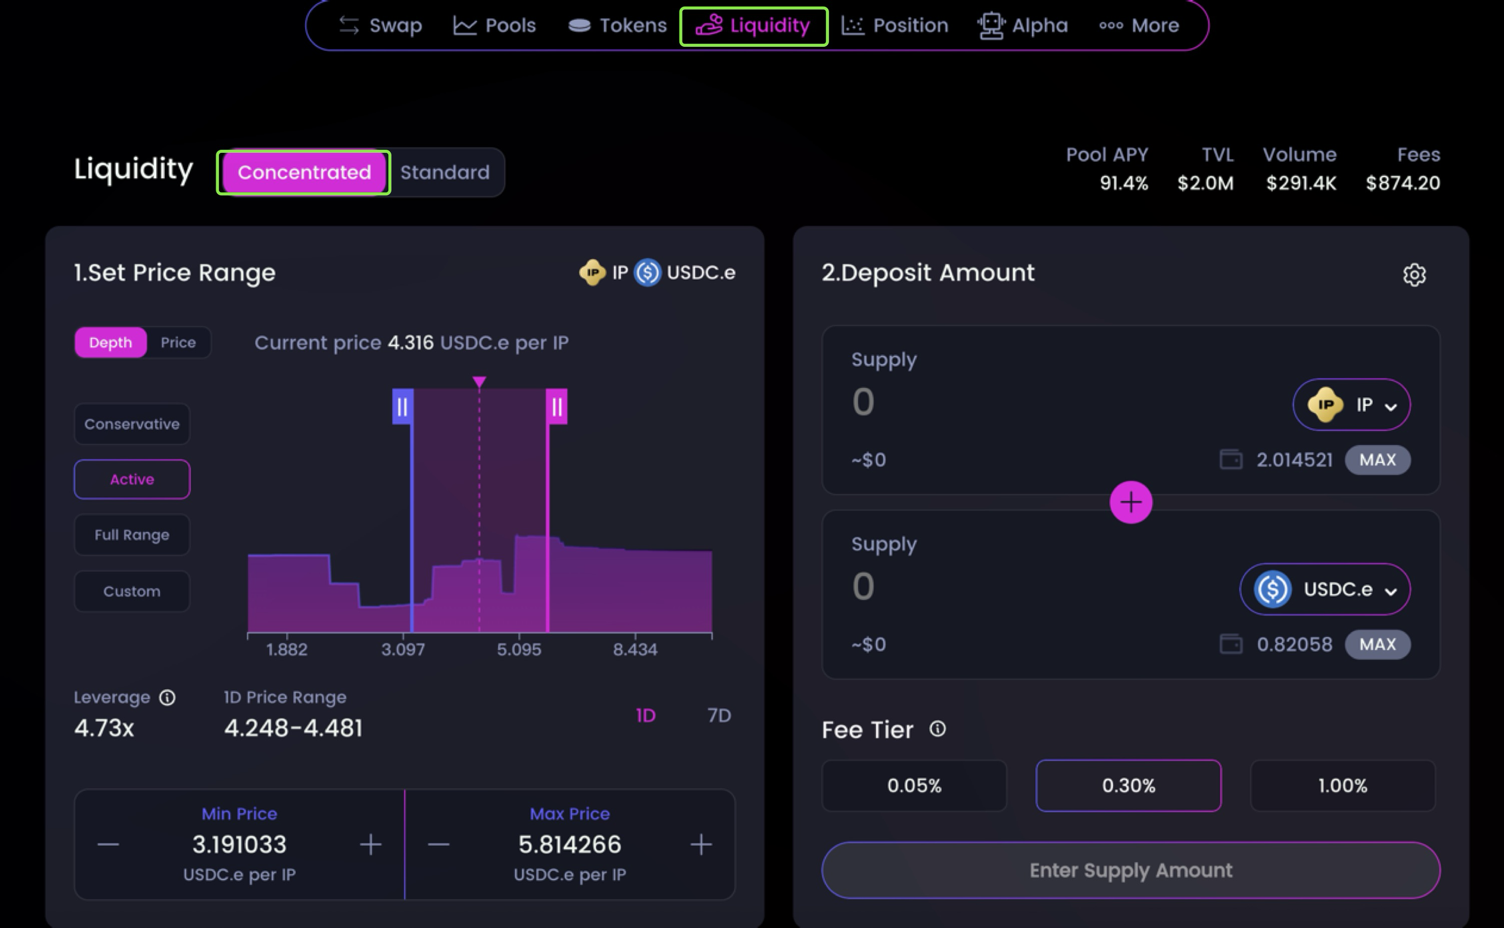Click the left blue range handle

click(x=402, y=407)
